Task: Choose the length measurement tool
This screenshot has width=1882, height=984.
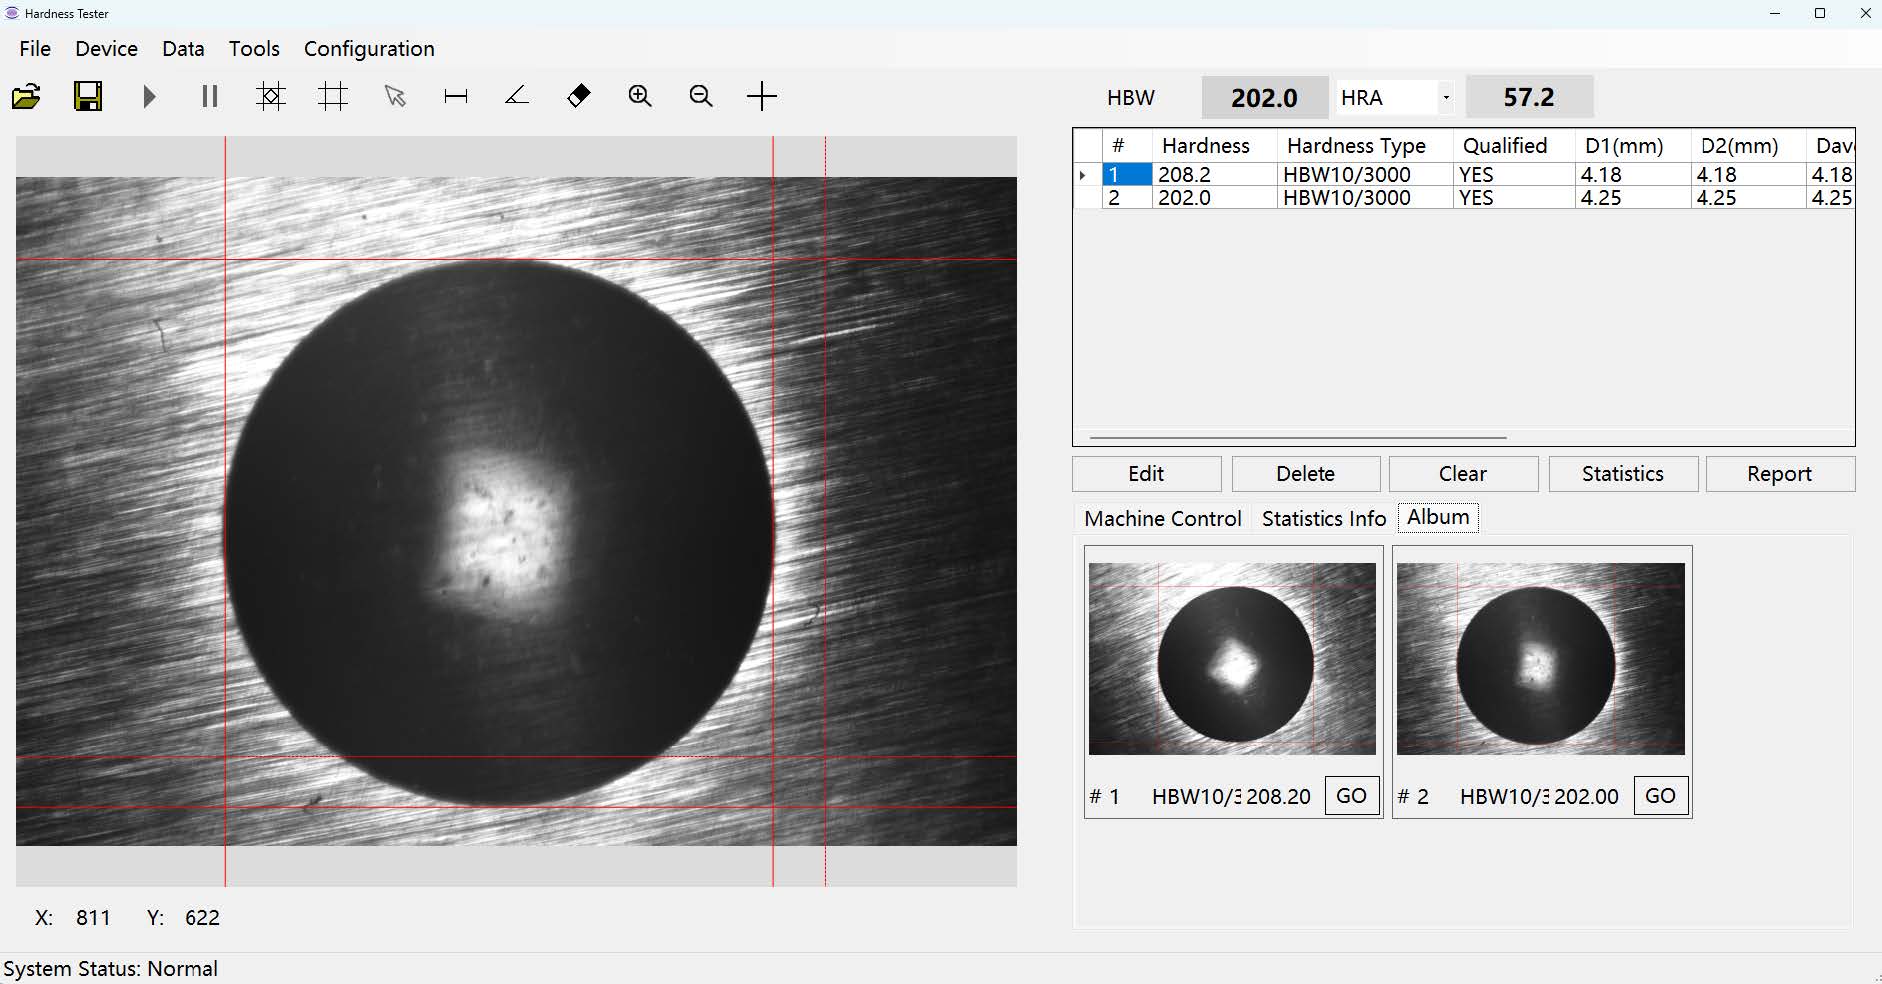Action: 456,97
